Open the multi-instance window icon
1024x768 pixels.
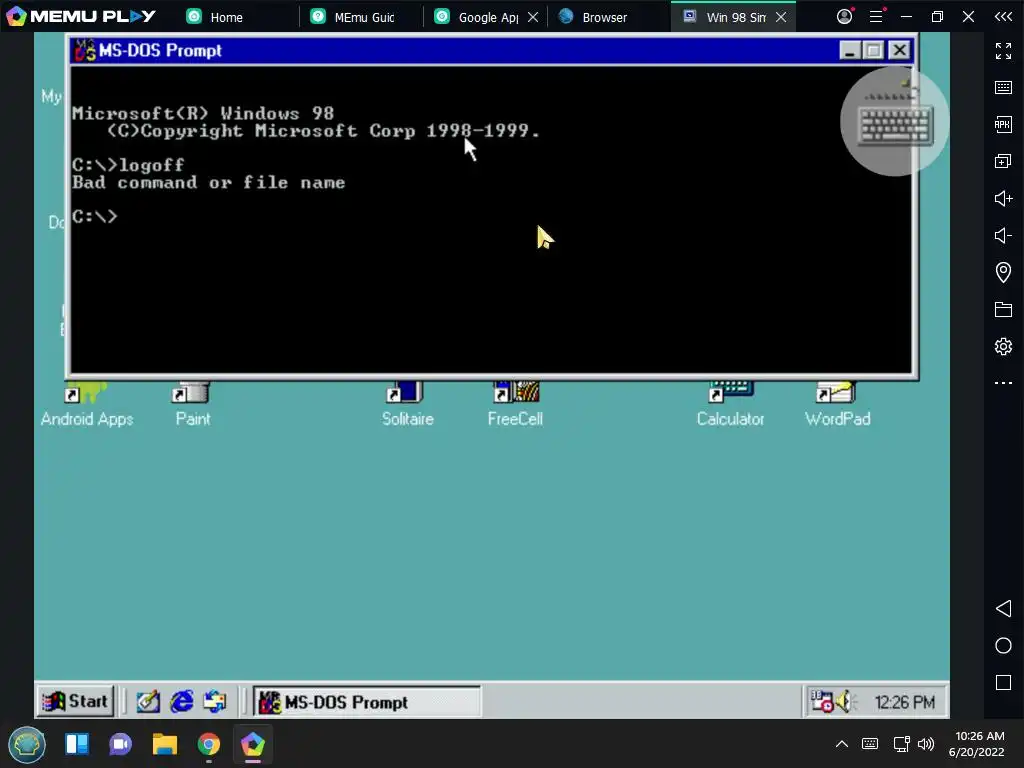coord(1003,161)
